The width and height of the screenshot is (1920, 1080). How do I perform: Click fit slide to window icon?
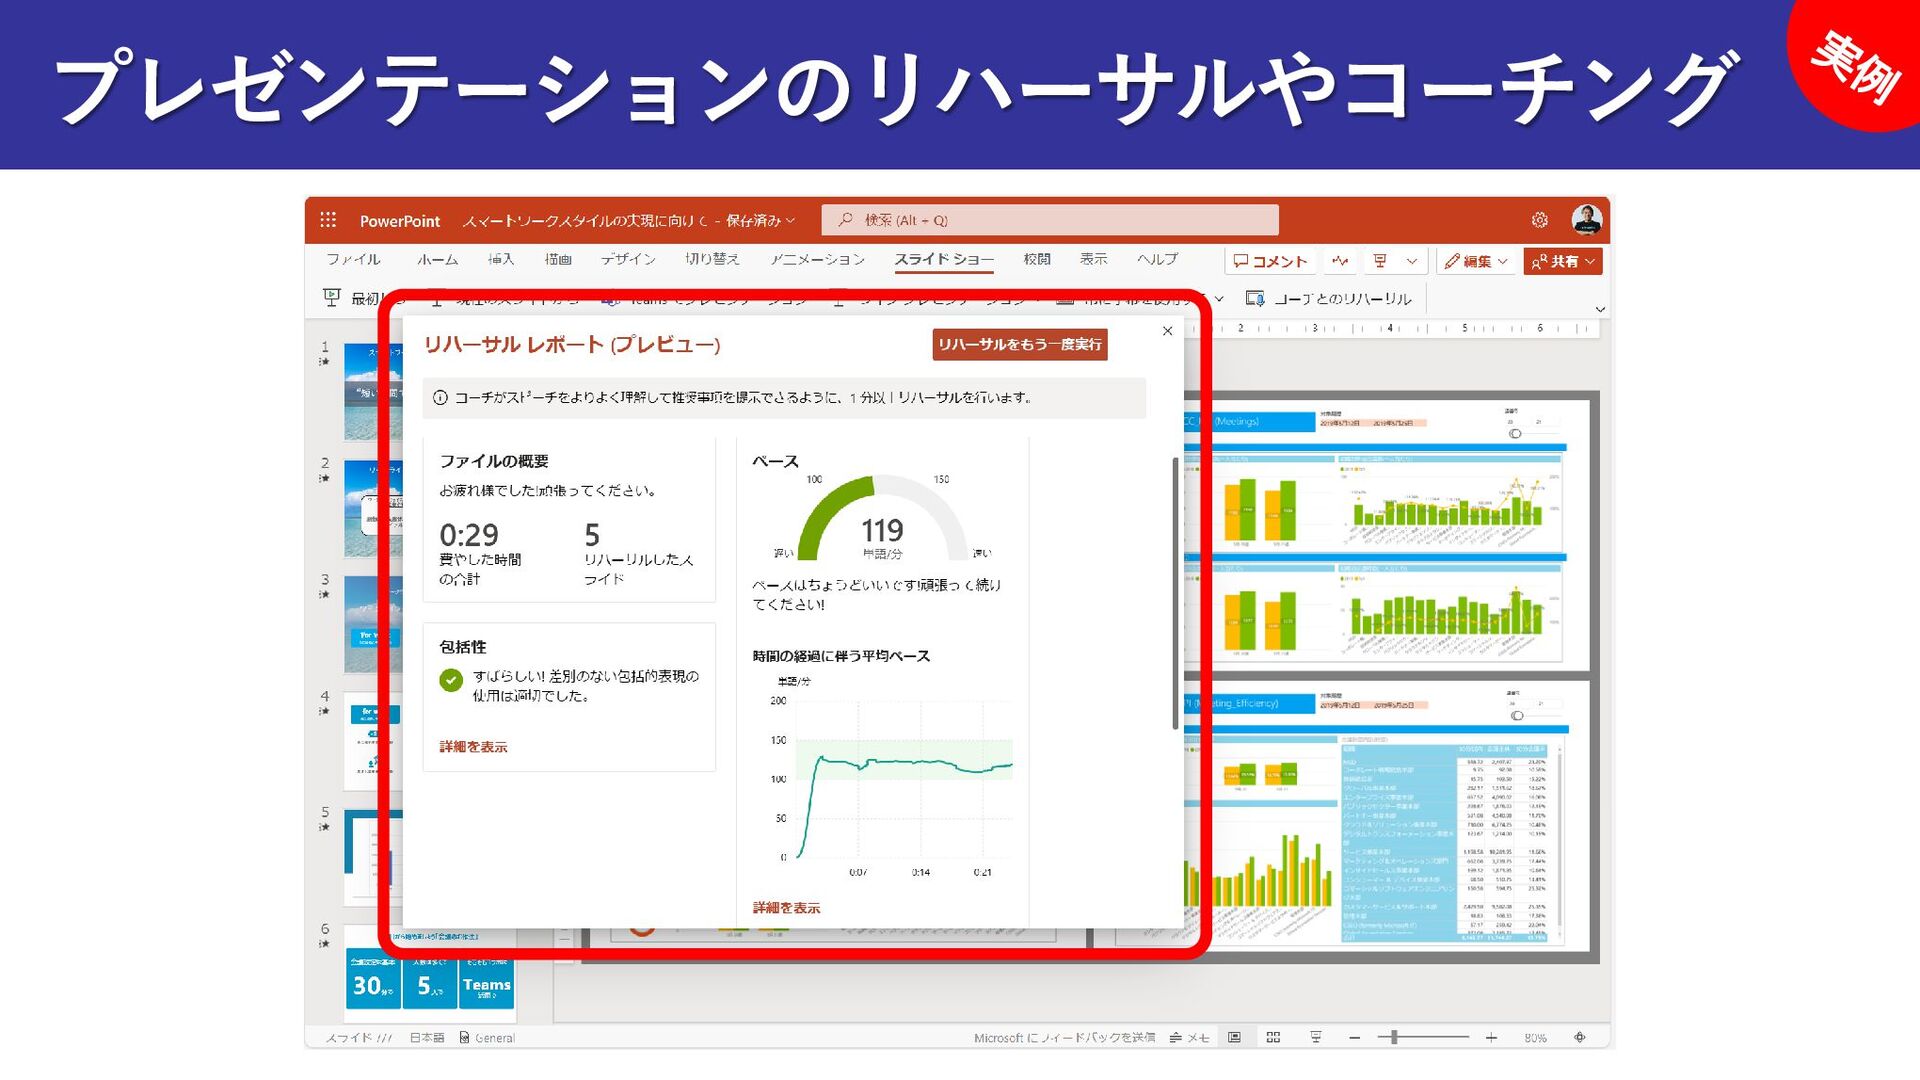(x=1580, y=1038)
